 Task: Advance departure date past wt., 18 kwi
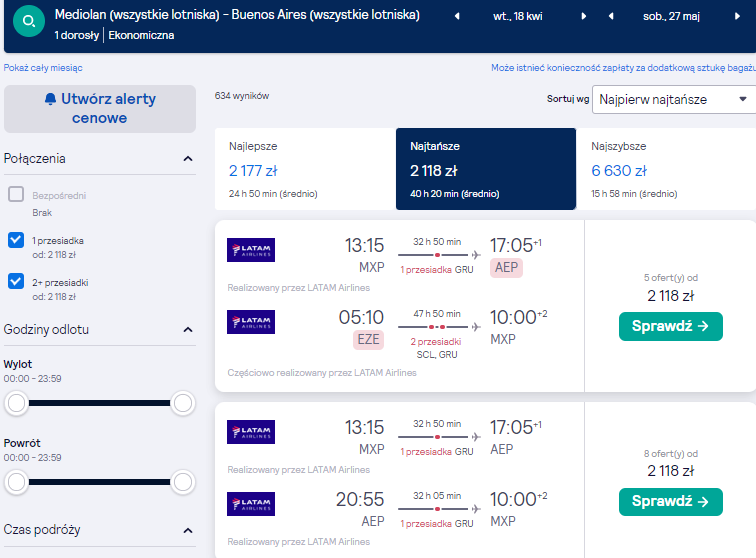[583, 16]
